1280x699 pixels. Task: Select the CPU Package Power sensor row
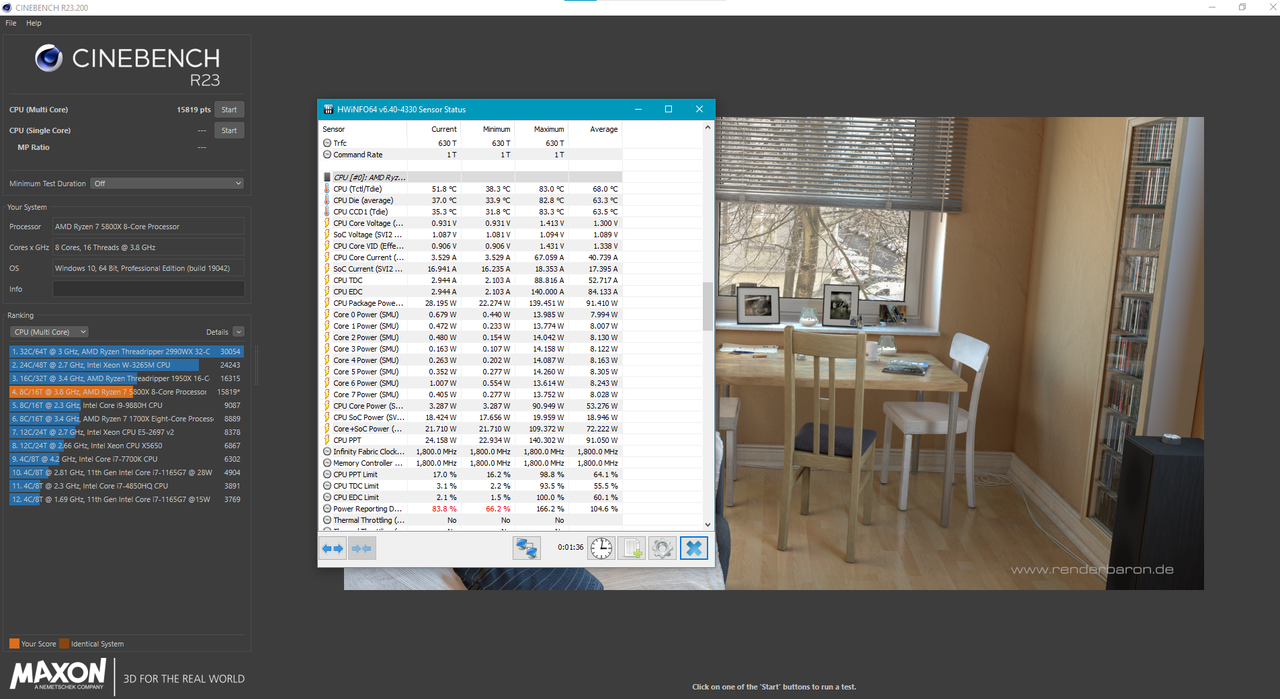[471, 303]
